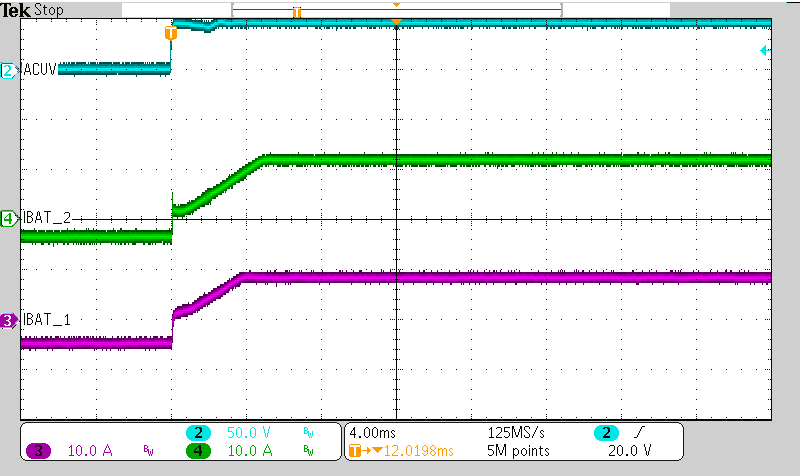Click the channel 4 ground marker beside IBAT_2
Image resolution: width=800 pixels, height=476 pixels.
point(9,219)
